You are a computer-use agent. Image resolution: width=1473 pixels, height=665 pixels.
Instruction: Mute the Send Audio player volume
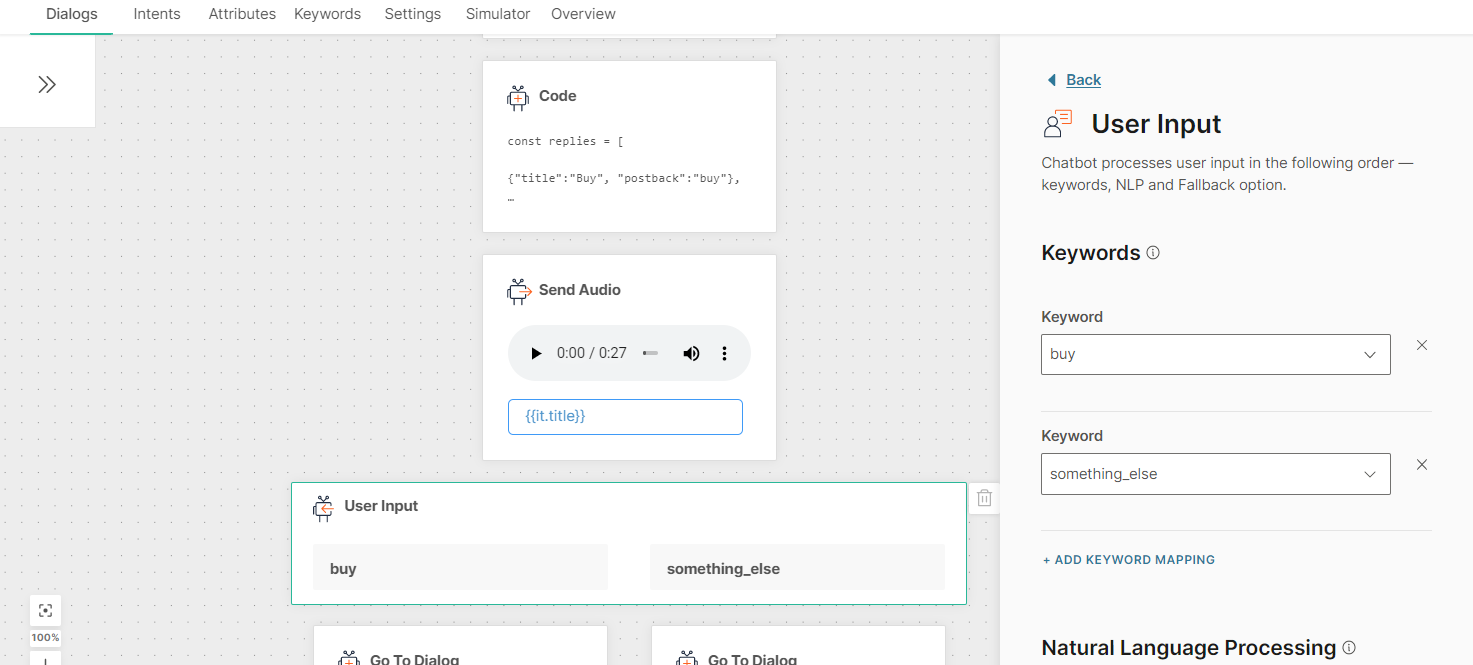[x=691, y=353]
